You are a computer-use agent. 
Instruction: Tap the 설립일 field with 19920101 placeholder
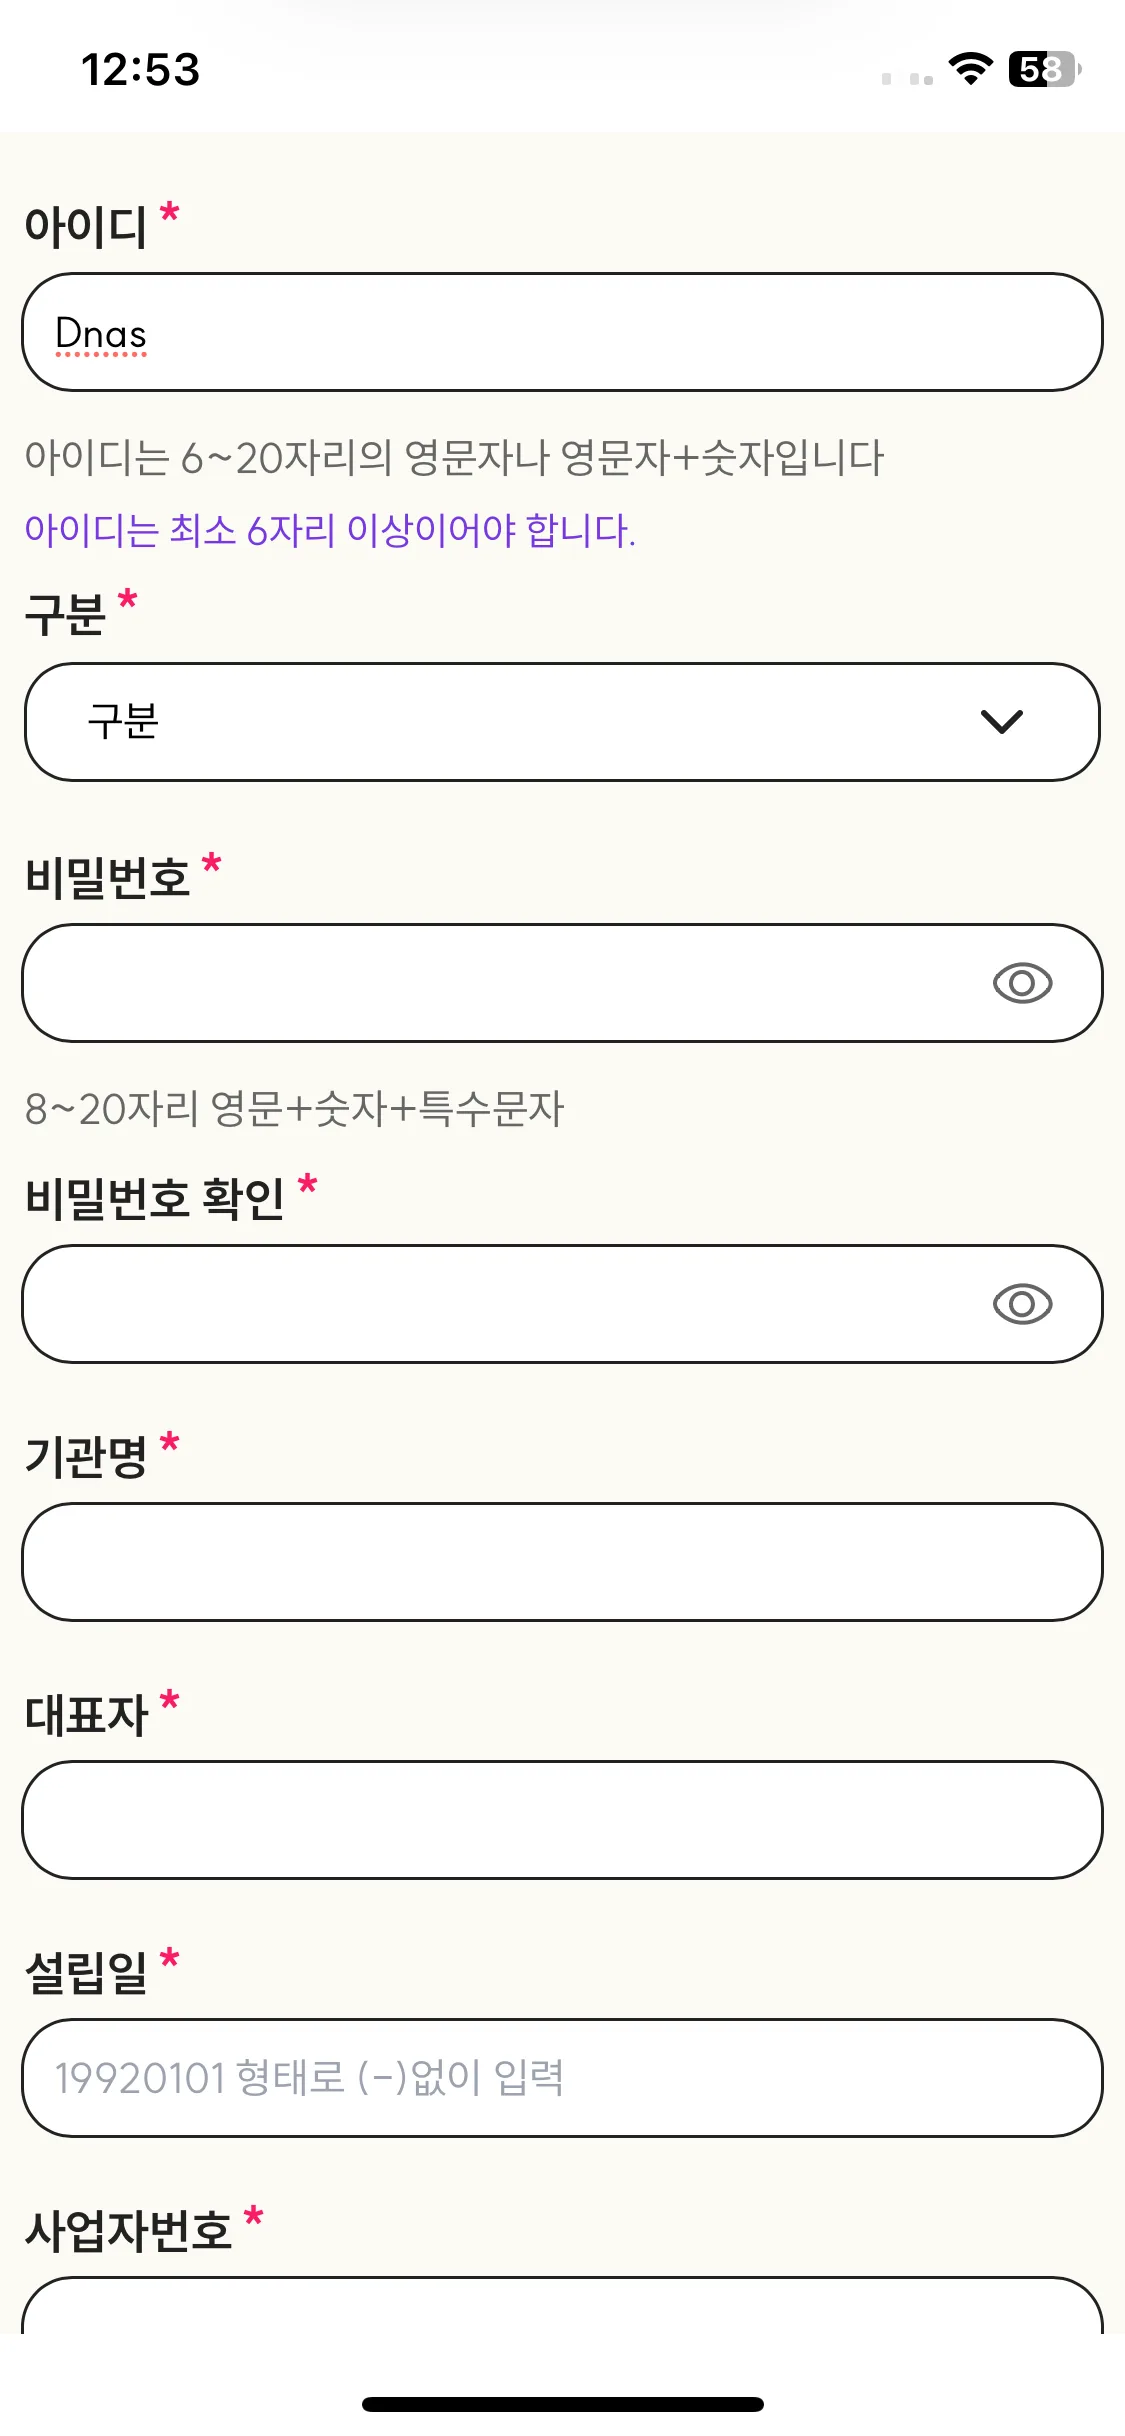coord(562,2078)
